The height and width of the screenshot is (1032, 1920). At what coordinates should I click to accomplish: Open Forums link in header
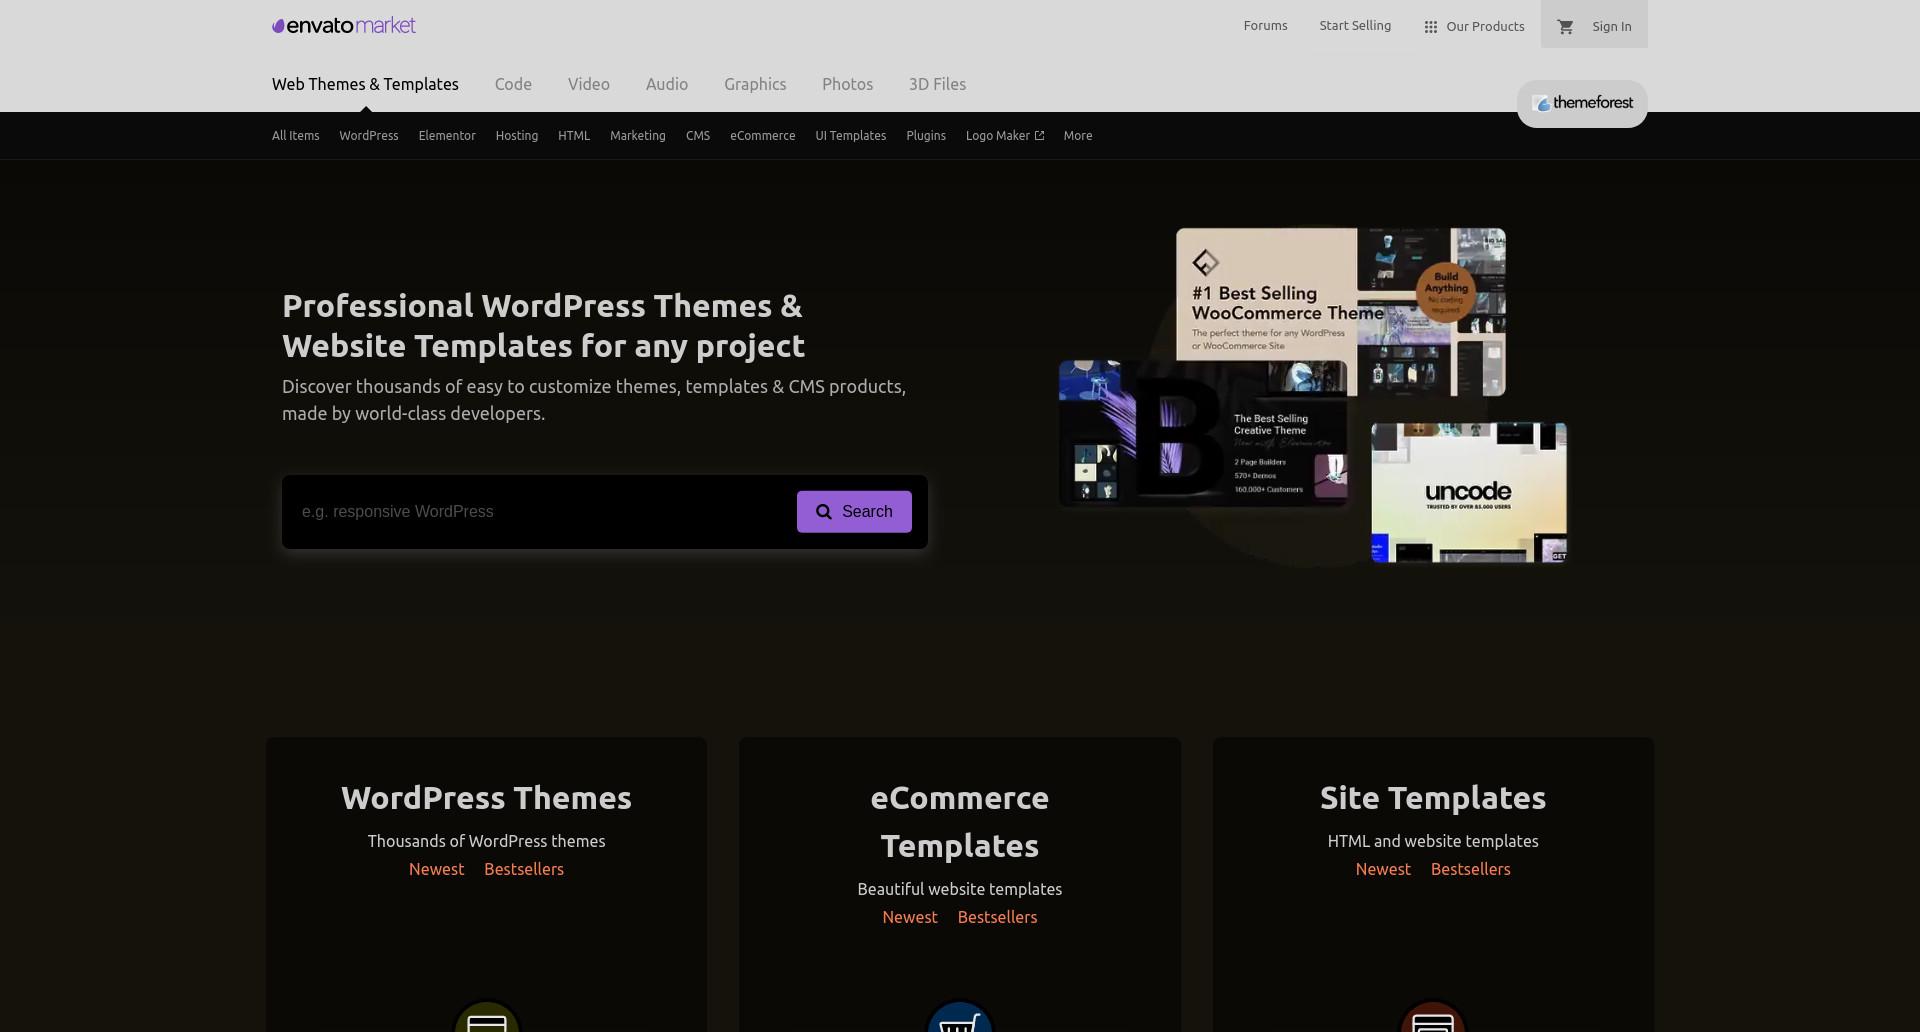[x=1265, y=26]
